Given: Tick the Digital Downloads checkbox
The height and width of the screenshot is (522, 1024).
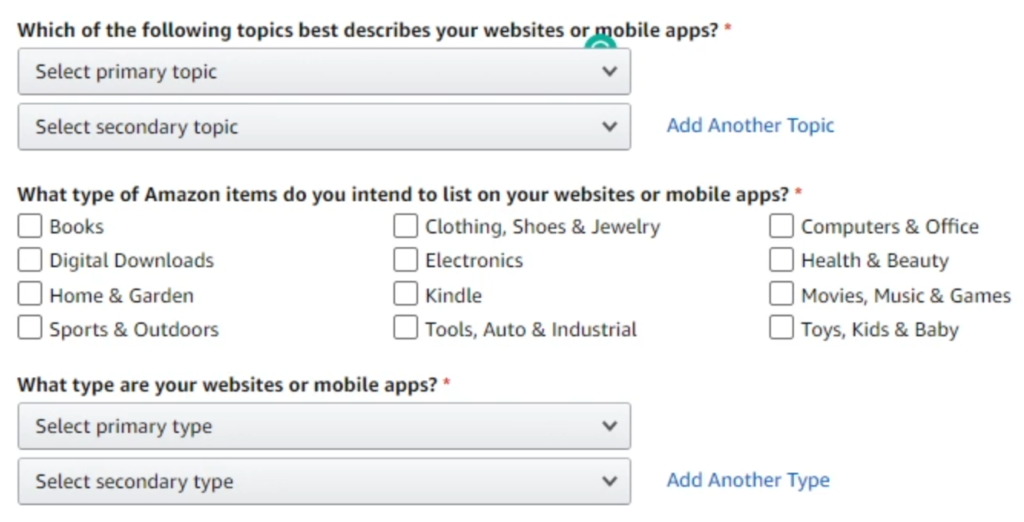Looking at the screenshot, I should pos(30,261).
